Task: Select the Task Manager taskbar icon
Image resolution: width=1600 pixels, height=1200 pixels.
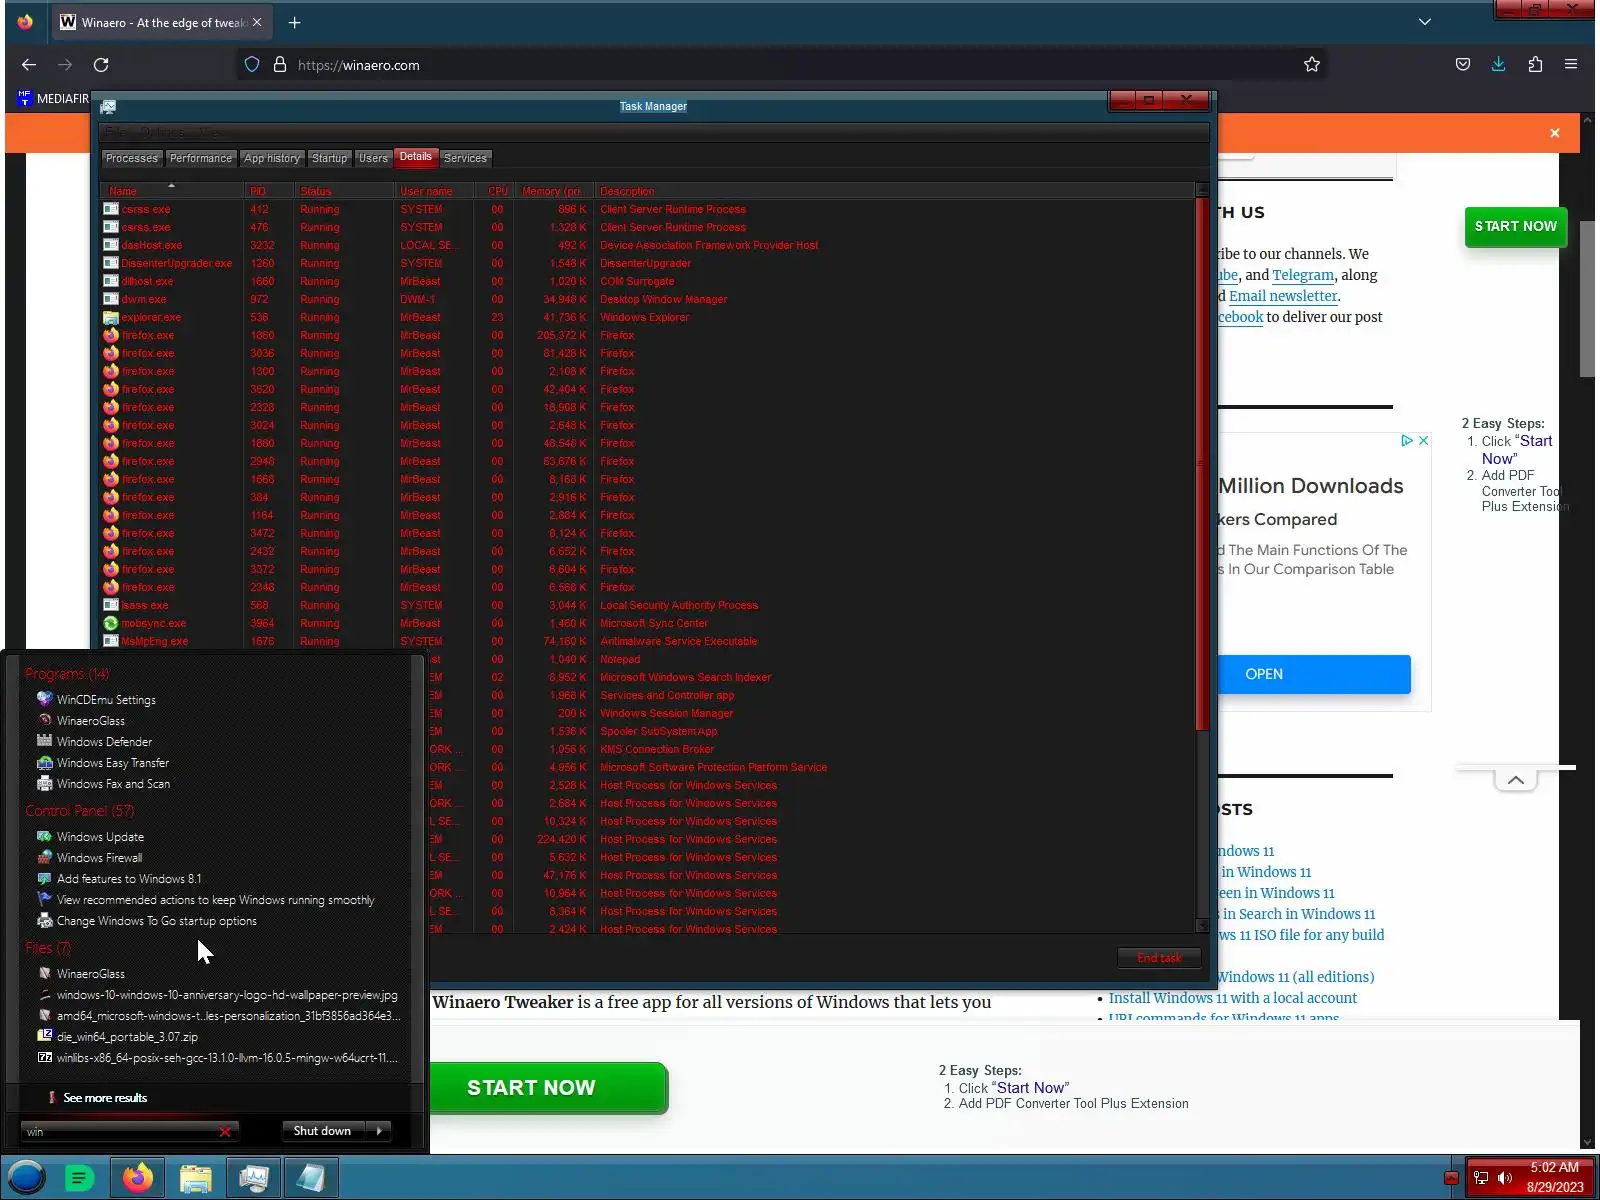Action: (254, 1178)
